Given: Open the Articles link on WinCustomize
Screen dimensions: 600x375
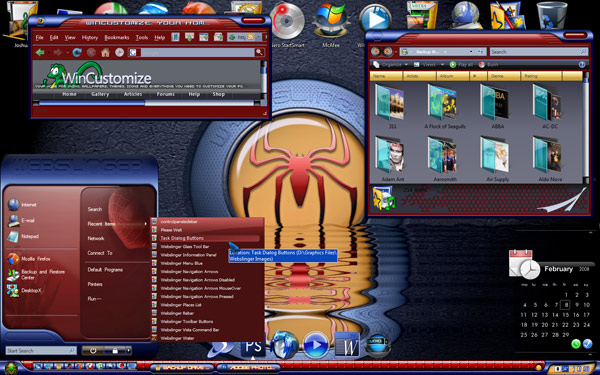Looking at the screenshot, I should pyautogui.click(x=133, y=94).
